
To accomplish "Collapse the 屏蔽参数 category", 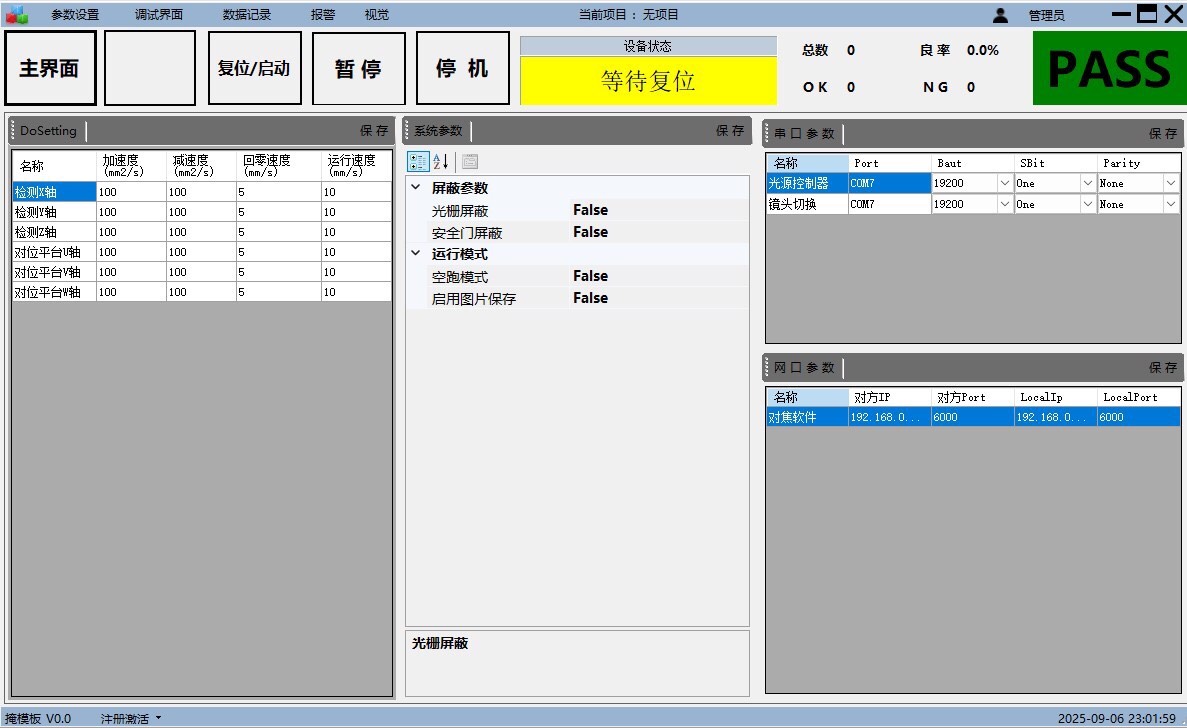I will click(416, 187).
